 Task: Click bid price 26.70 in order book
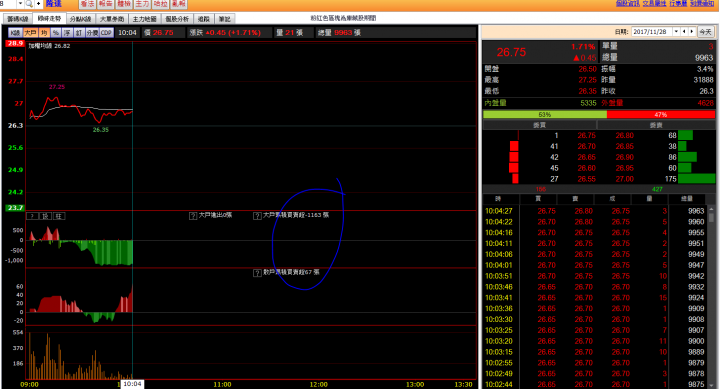pos(586,147)
